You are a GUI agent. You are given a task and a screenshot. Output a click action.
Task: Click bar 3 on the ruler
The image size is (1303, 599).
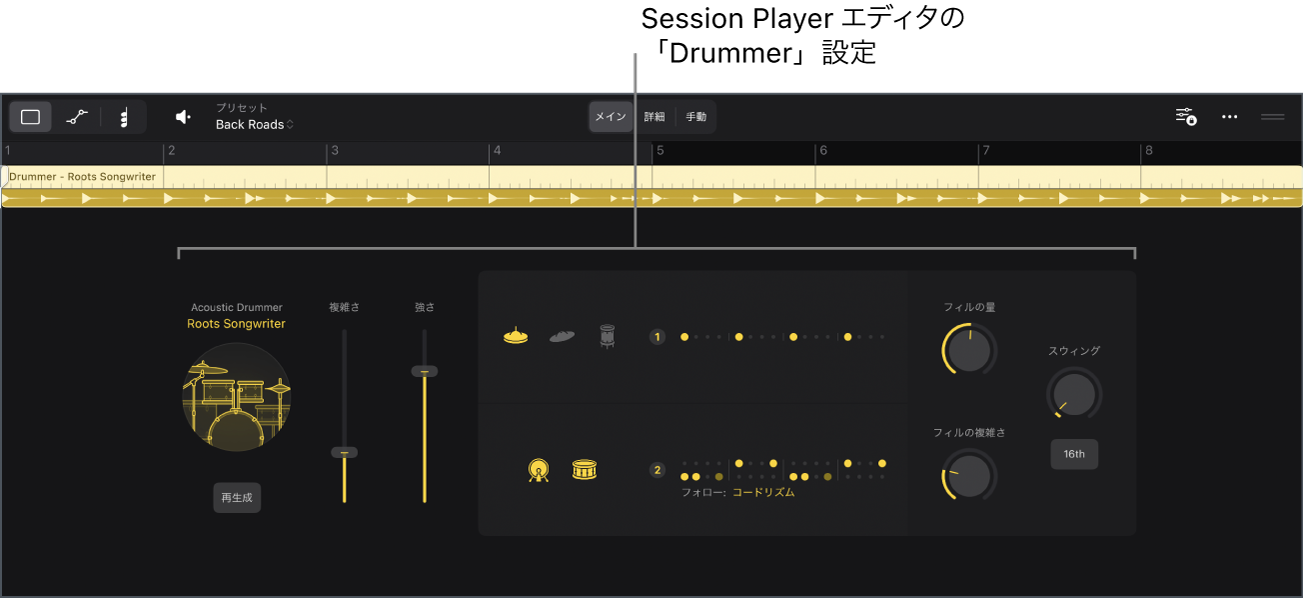tap(335, 151)
